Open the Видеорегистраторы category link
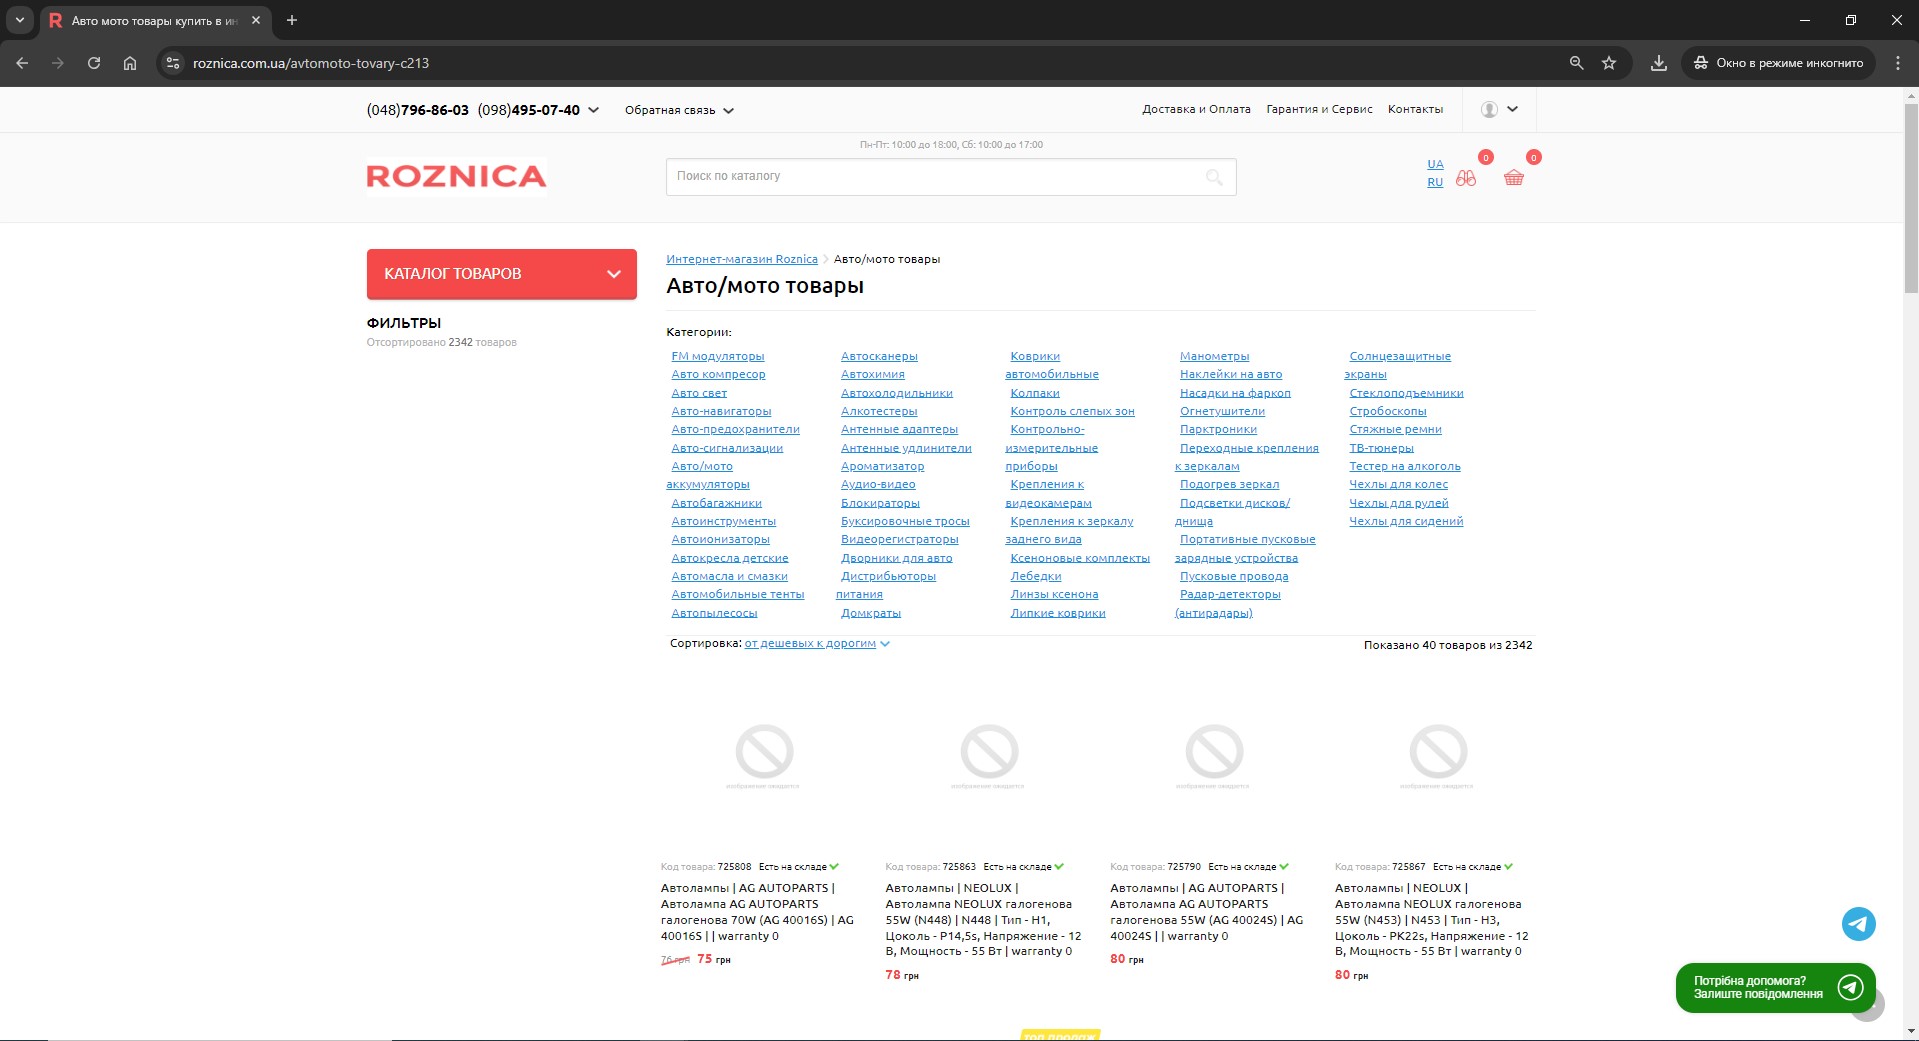The height and width of the screenshot is (1041, 1919). tap(899, 540)
